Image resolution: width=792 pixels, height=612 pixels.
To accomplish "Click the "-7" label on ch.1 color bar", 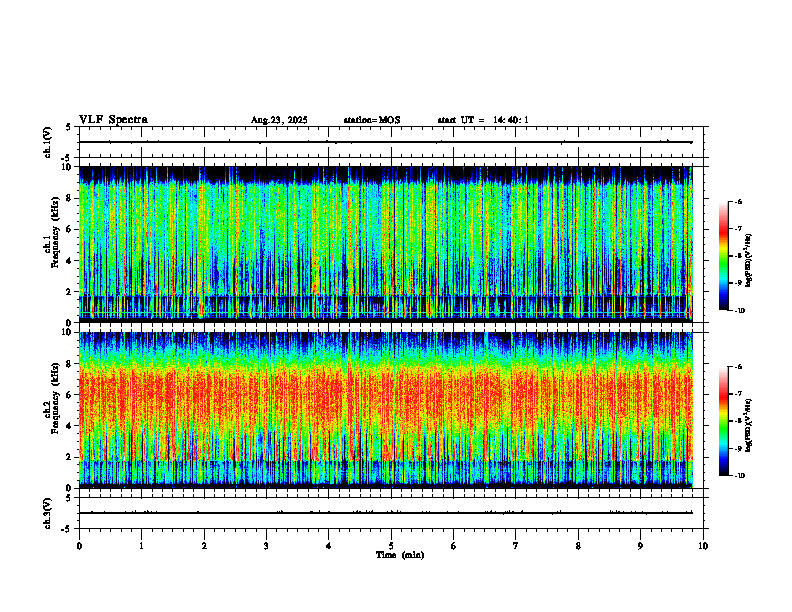I will (x=738, y=229).
